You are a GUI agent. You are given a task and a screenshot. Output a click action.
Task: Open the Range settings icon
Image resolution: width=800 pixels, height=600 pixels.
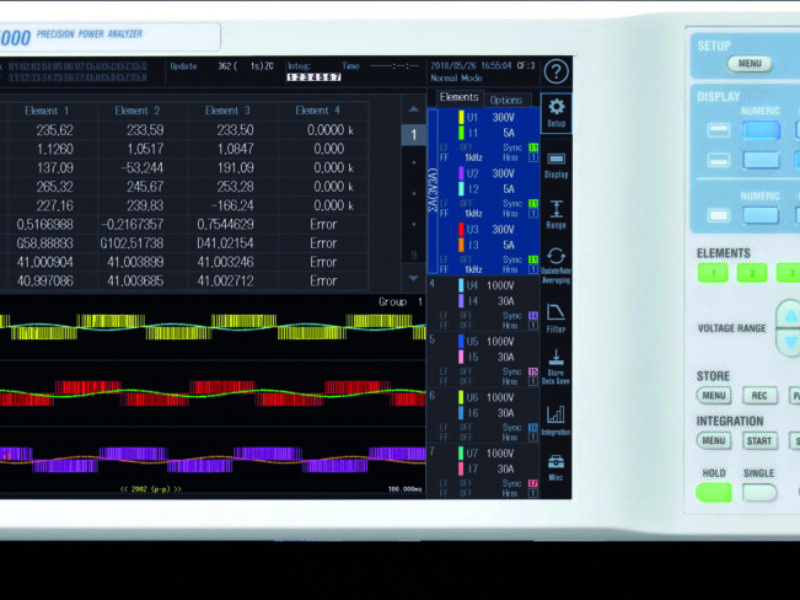point(557,215)
